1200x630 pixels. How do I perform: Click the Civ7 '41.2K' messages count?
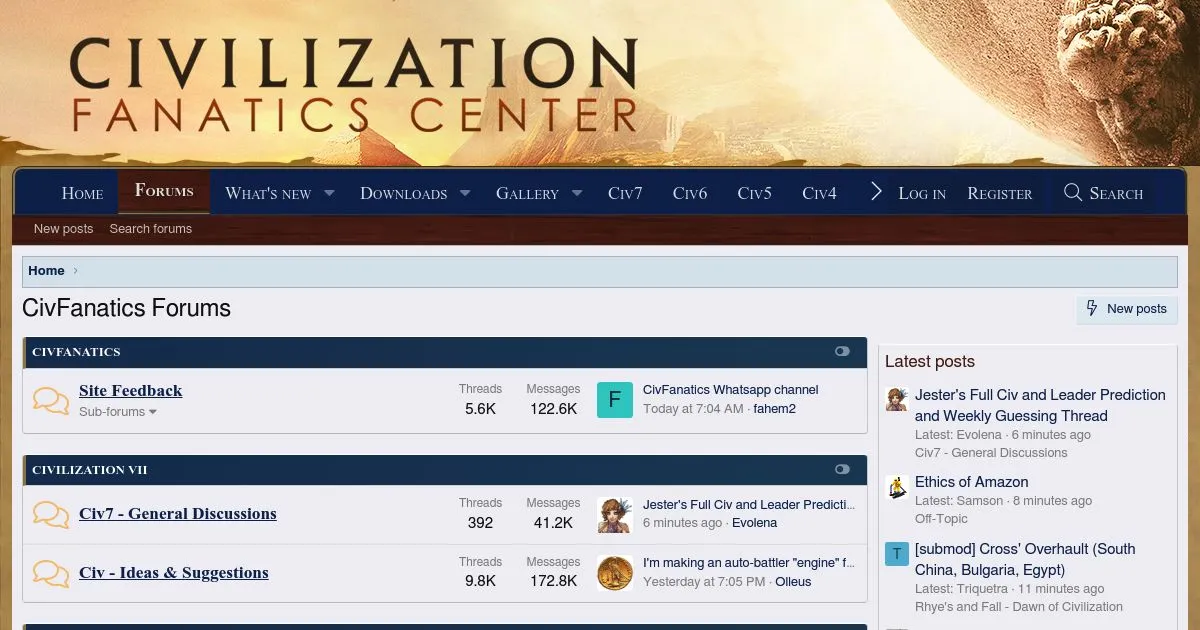(x=553, y=523)
